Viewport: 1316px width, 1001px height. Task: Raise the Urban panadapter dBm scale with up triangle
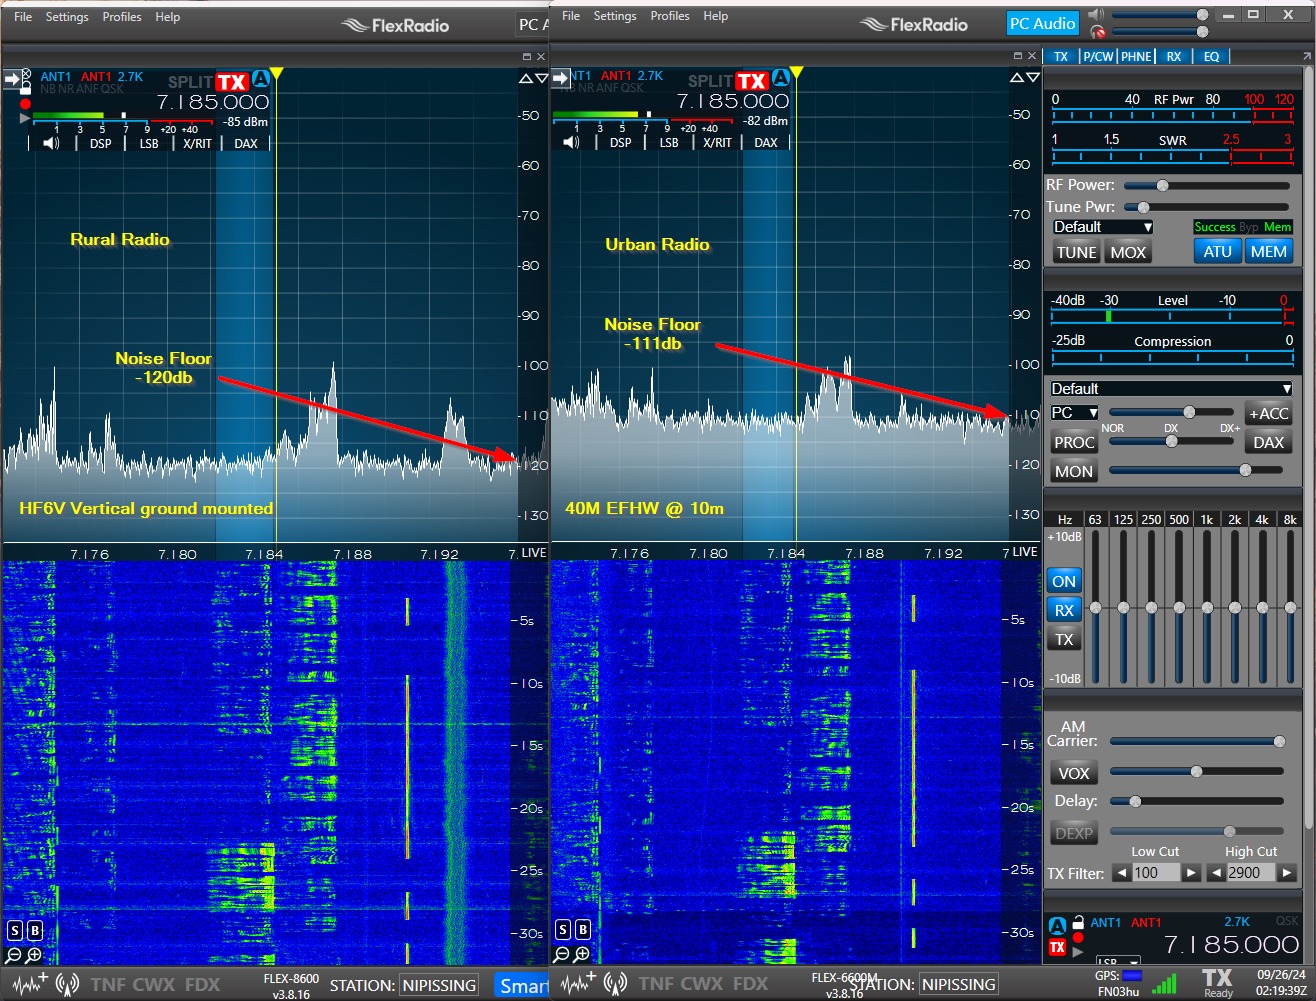pos(1018,78)
